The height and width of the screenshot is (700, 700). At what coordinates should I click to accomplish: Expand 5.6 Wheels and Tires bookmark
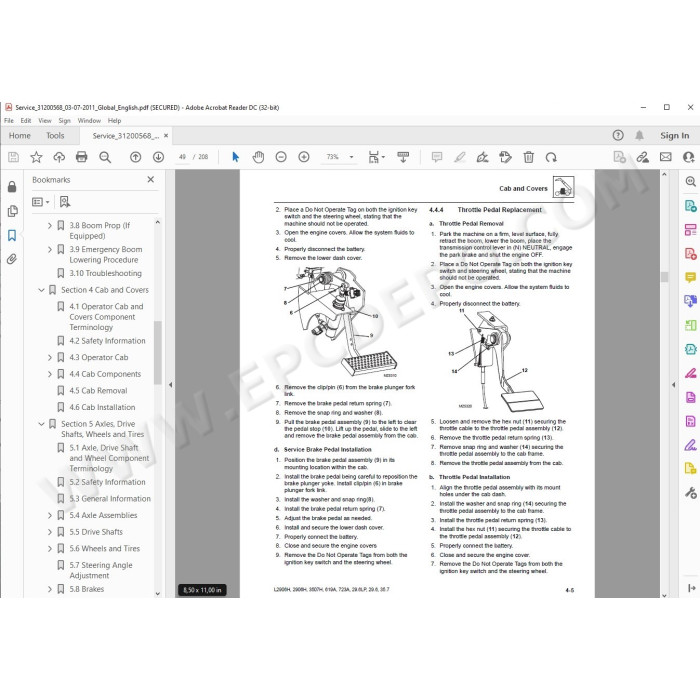[50, 549]
